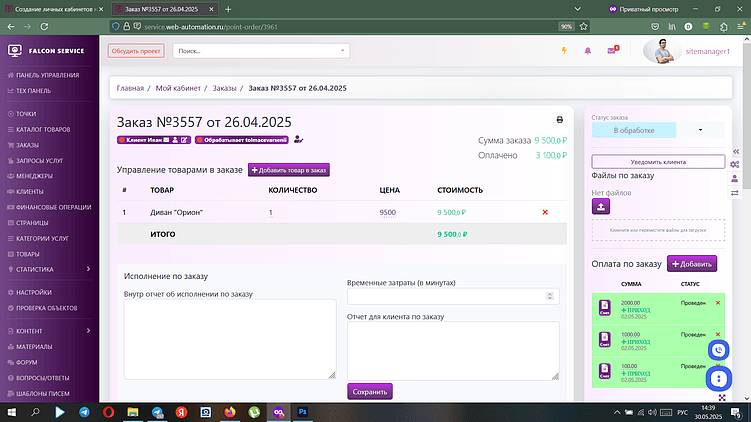This screenshot has width=751, height=422.
Task: Open Telegram from the taskbar
Action: tap(84, 412)
